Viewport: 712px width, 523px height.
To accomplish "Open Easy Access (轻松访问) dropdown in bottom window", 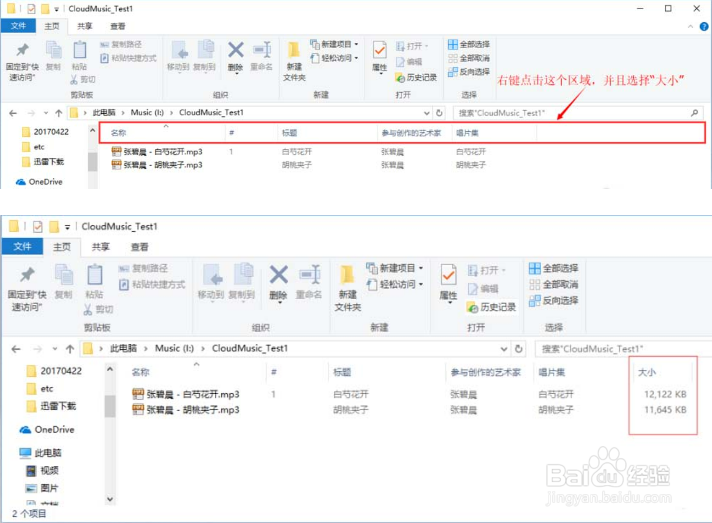I will 395,284.
